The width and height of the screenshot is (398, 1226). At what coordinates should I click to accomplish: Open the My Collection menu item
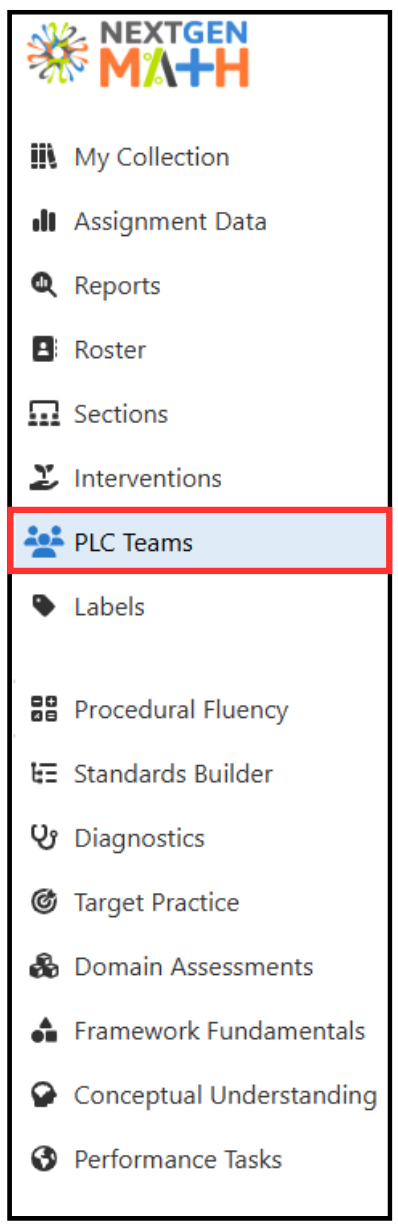pos(151,157)
